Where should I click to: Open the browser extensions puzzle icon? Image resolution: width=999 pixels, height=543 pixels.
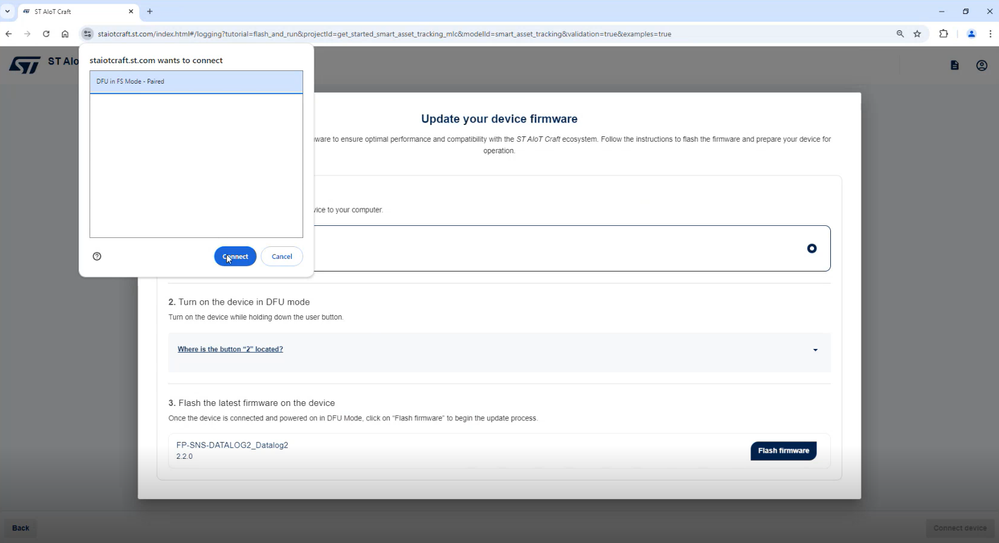[x=944, y=34]
